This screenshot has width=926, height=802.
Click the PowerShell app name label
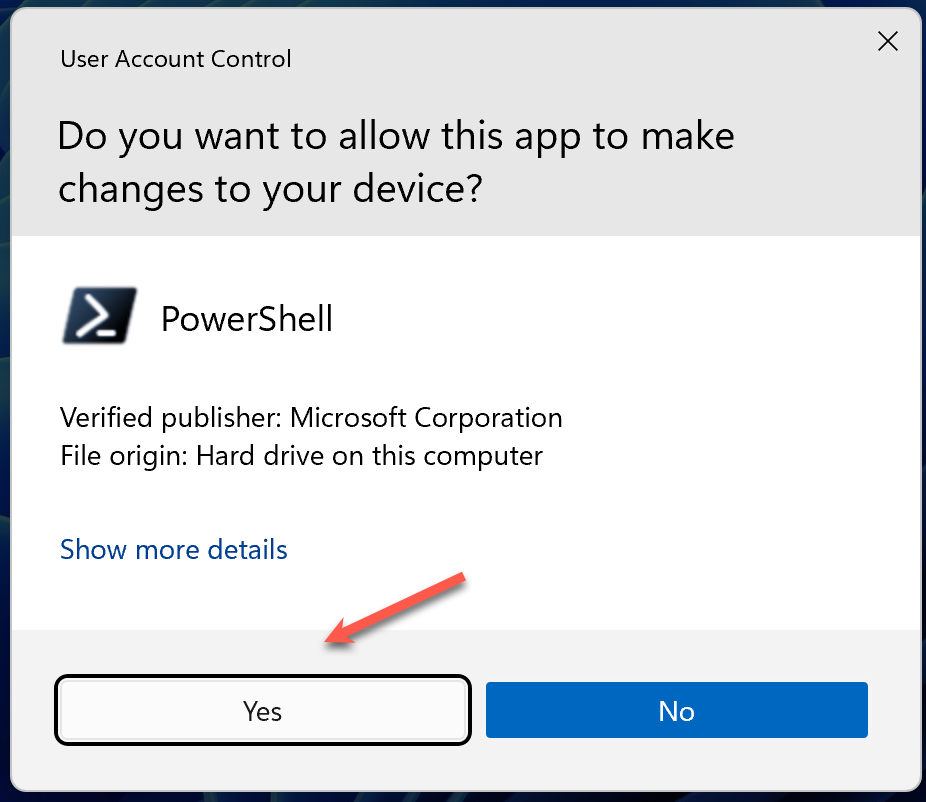(247, 319)
